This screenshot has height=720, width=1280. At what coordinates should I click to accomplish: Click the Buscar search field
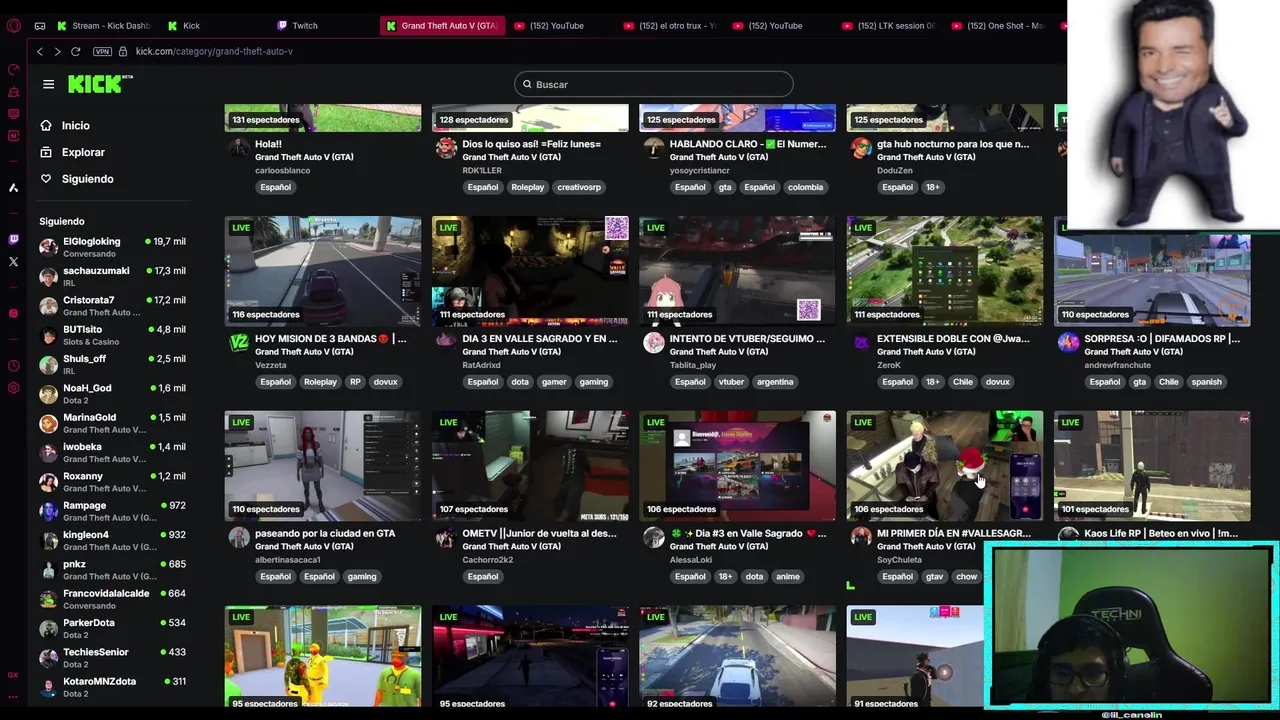654,84
